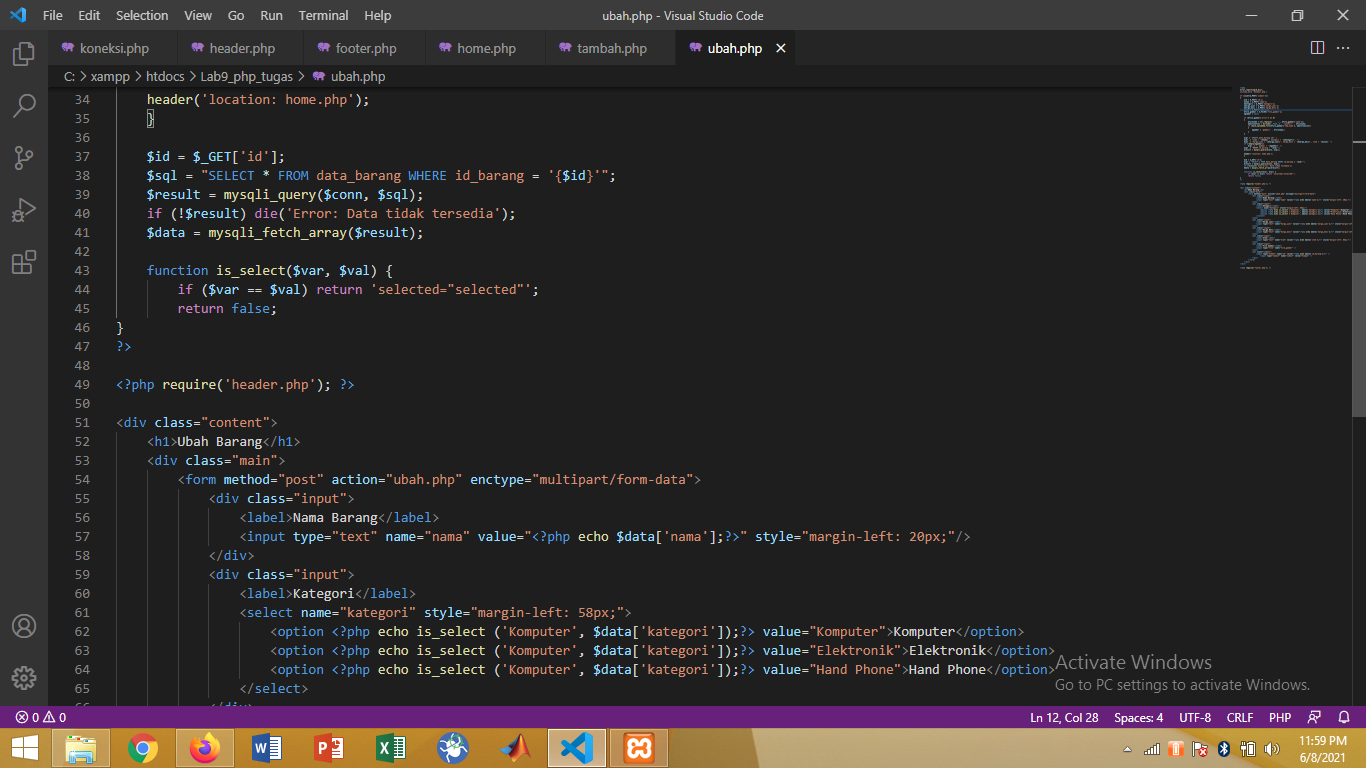Click the xampp breadcrumb segment
Screen dimensions: 1366x768
tap(110, 76)
